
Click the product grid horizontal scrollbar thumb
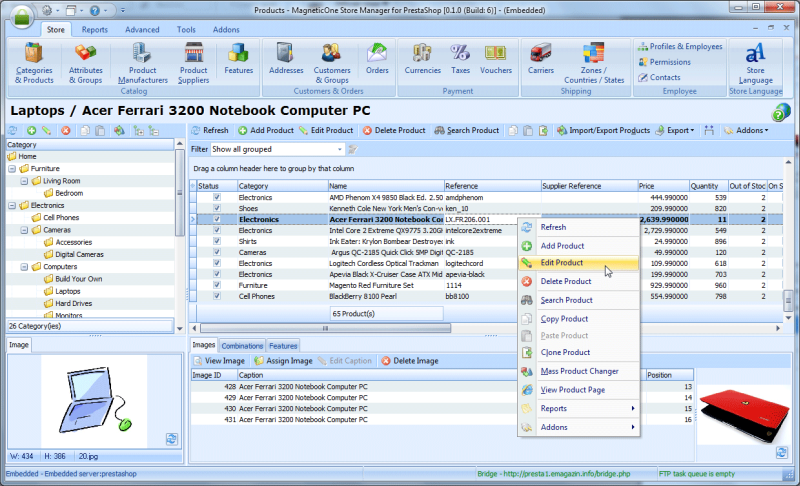(x=326, y=328)
